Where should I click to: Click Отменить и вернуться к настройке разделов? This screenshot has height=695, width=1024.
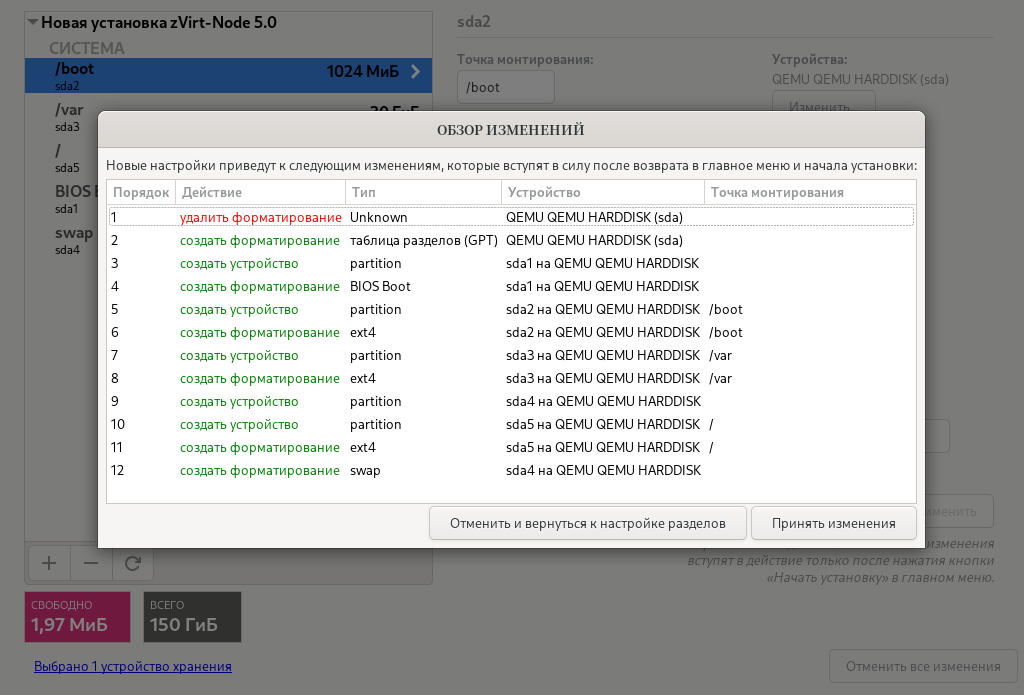(587, 523)
